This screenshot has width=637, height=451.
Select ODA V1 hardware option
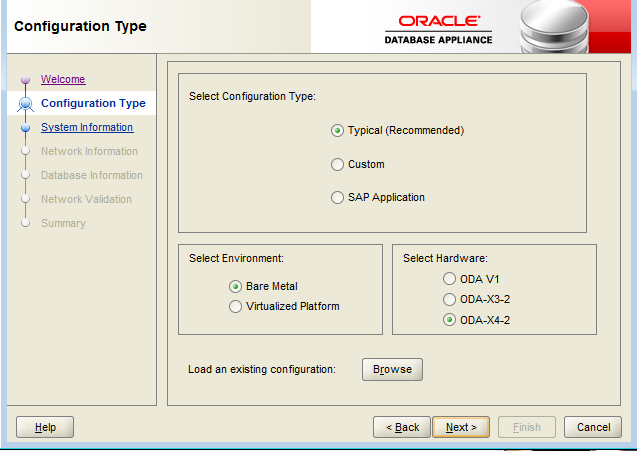(449, 279)
